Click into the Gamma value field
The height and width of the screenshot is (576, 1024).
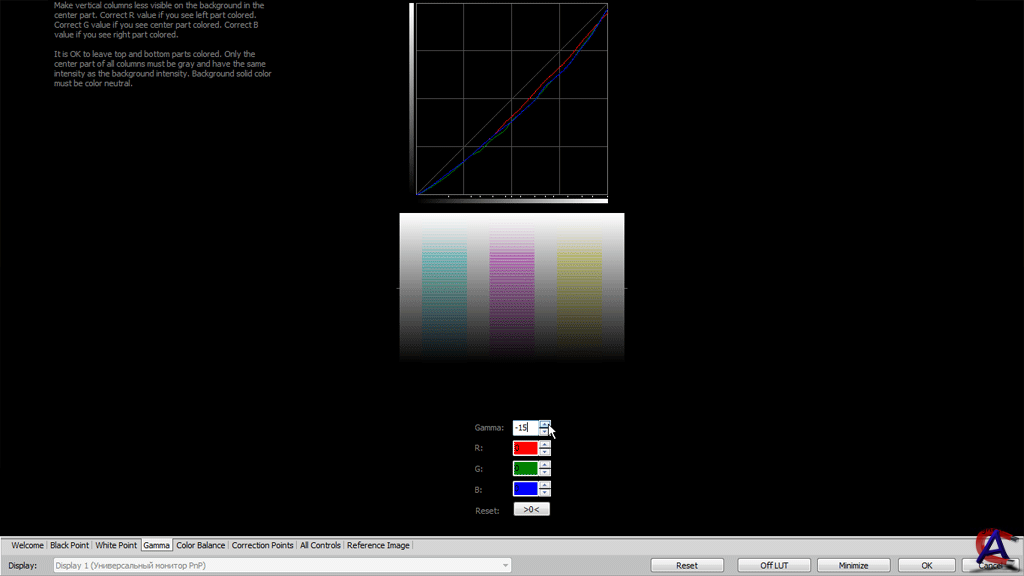click(x=525, y=428)
